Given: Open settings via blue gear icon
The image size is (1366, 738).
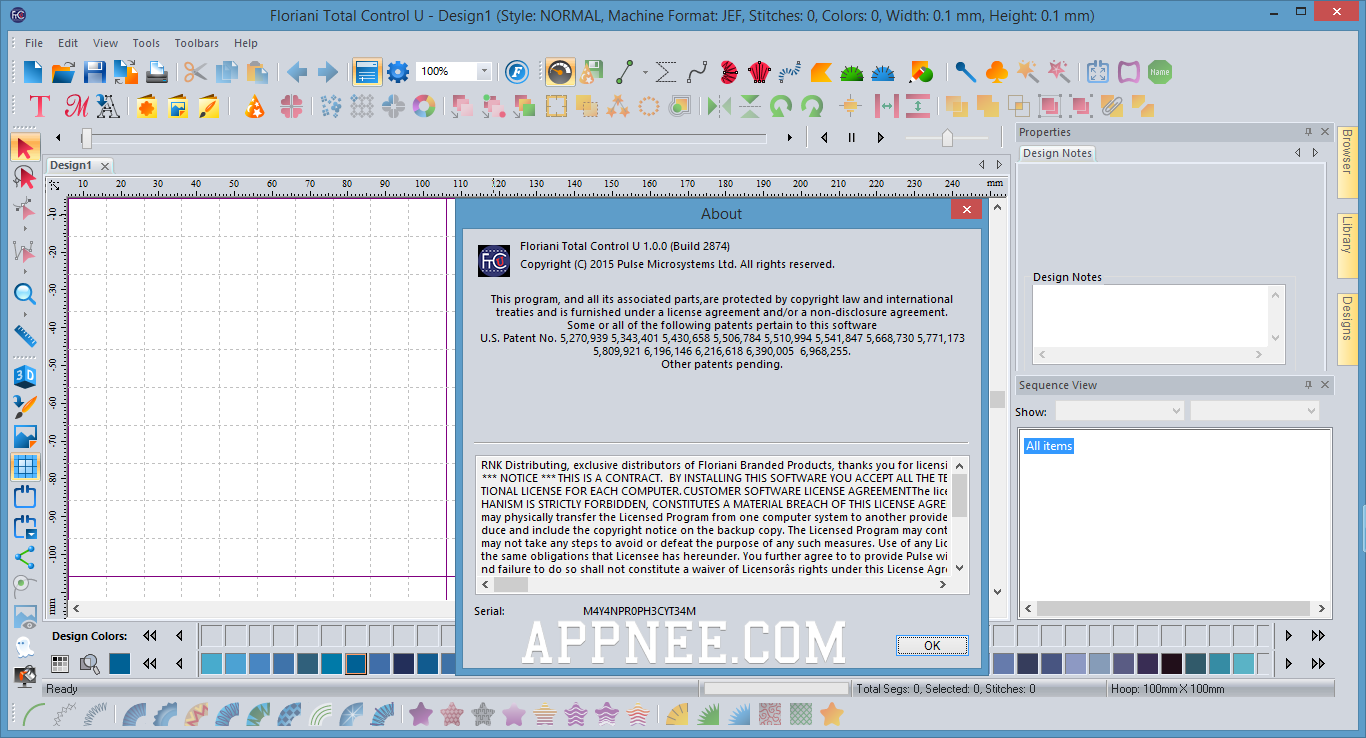Looking at the screenshot, I should (398, 72).
